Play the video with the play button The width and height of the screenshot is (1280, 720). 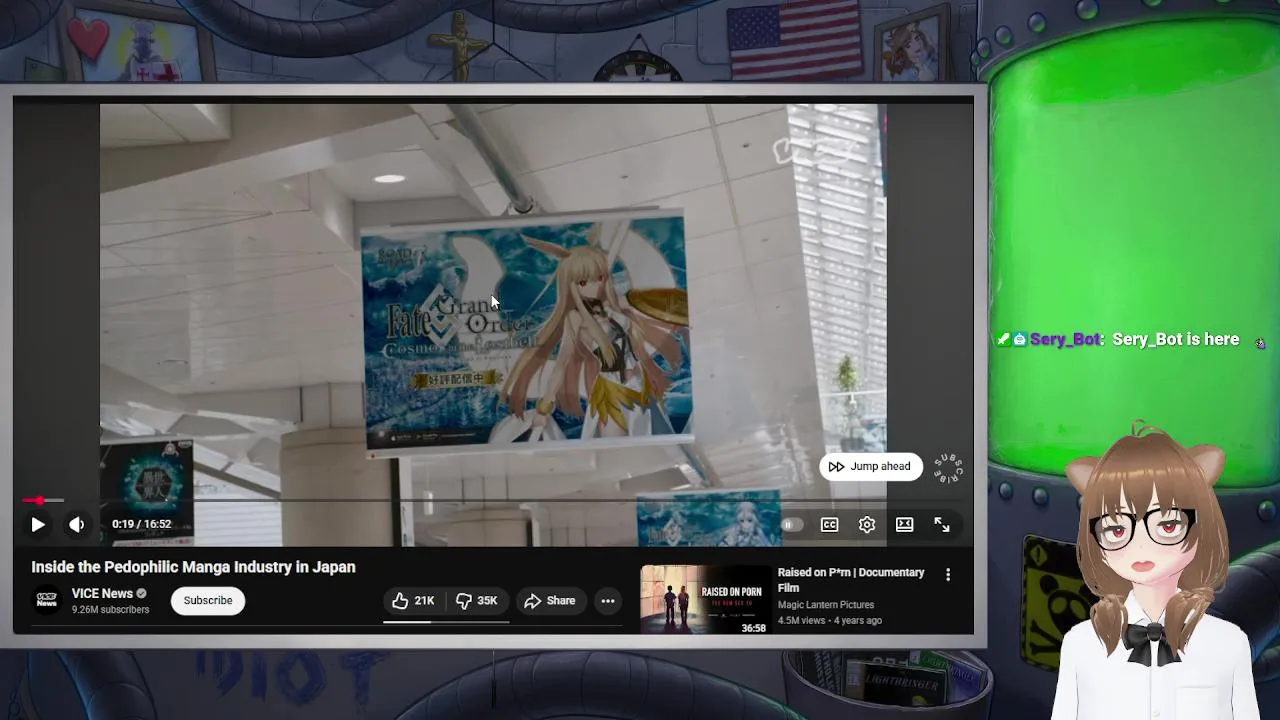pos(38,524)
